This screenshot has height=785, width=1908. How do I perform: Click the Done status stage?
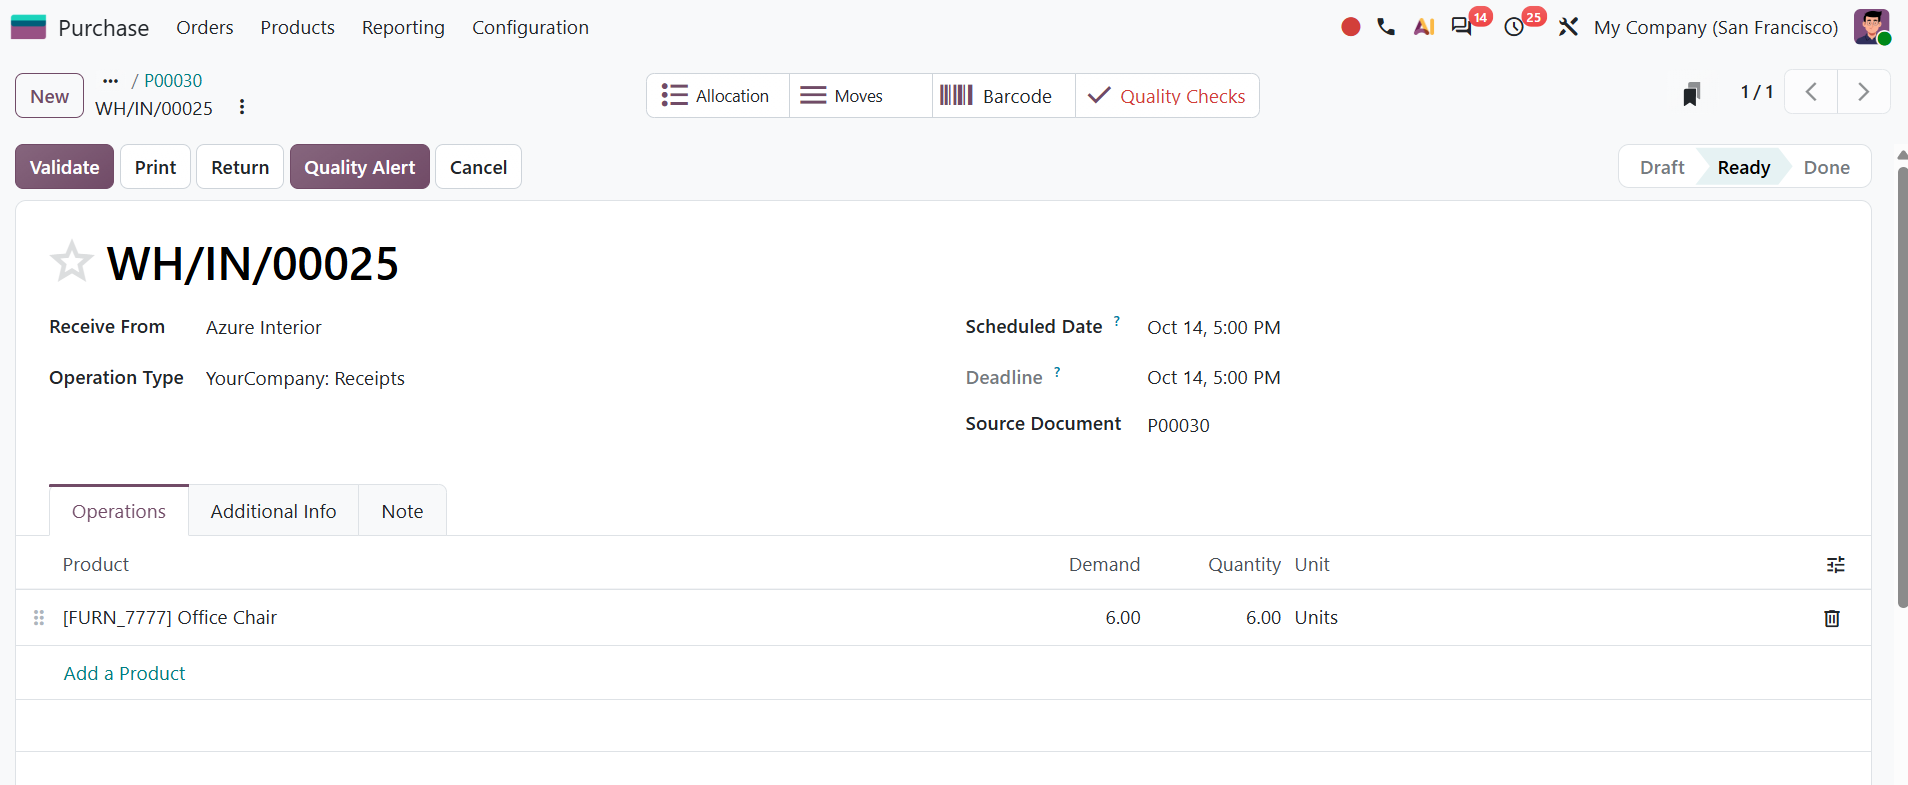click(x=1826, y=167)
